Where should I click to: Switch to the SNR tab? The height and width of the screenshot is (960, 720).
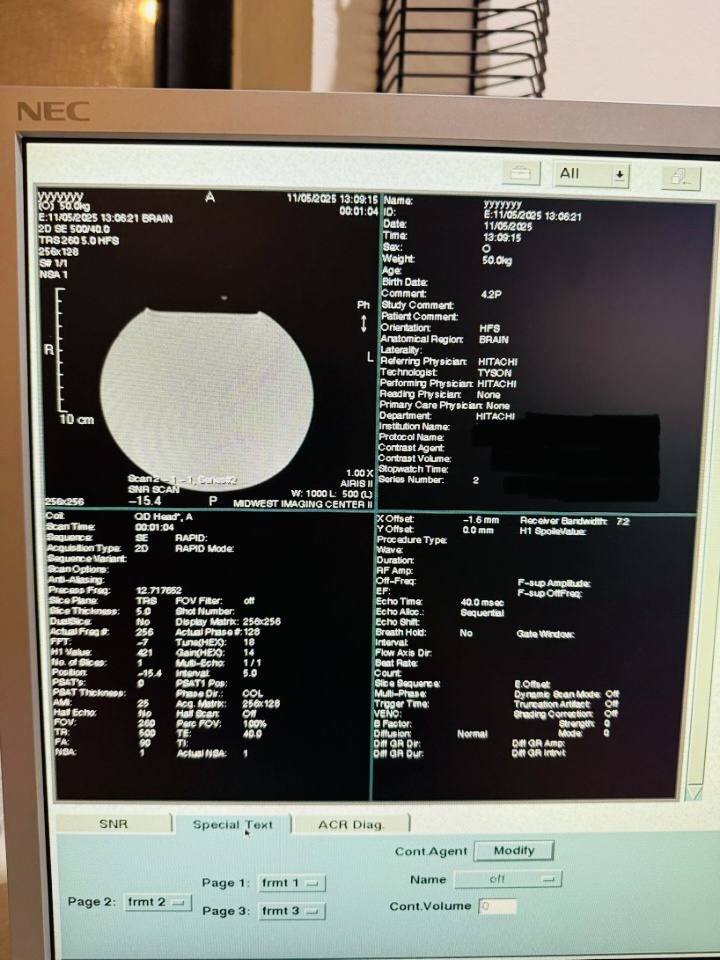click(x=113, y=824)
